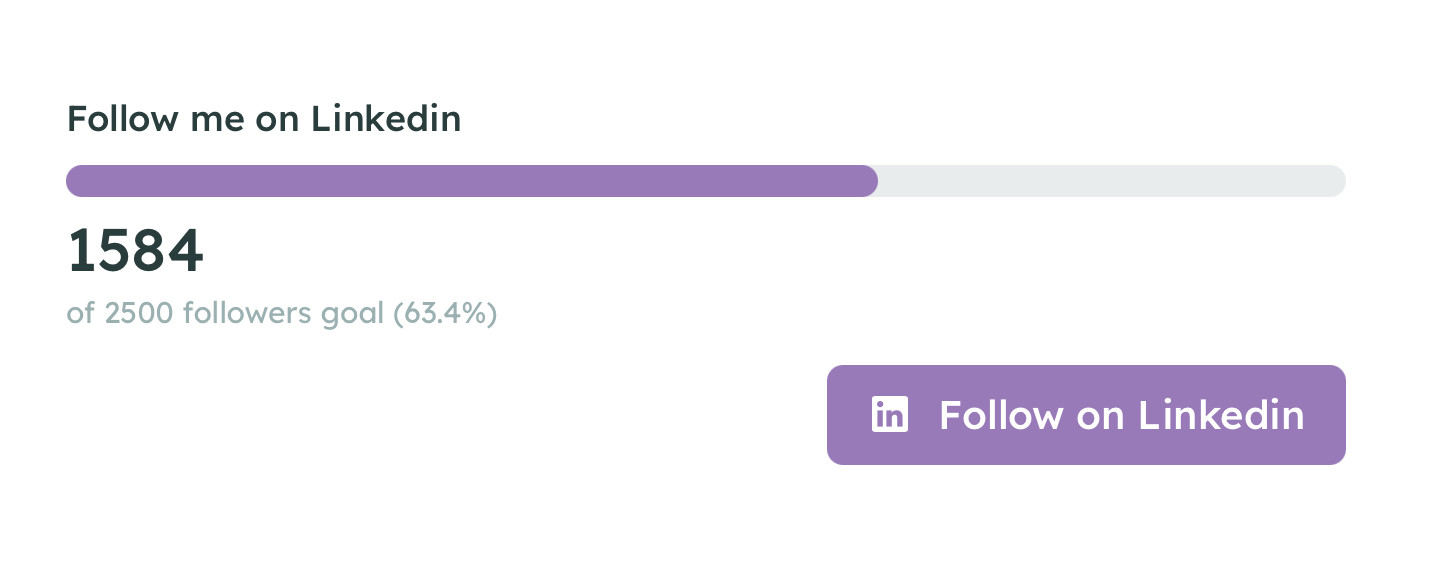Image resolution: width=1442 pixels, height=570 pixels.
Task: Click the rounded right end of purple fill
Action: (868, 181)
